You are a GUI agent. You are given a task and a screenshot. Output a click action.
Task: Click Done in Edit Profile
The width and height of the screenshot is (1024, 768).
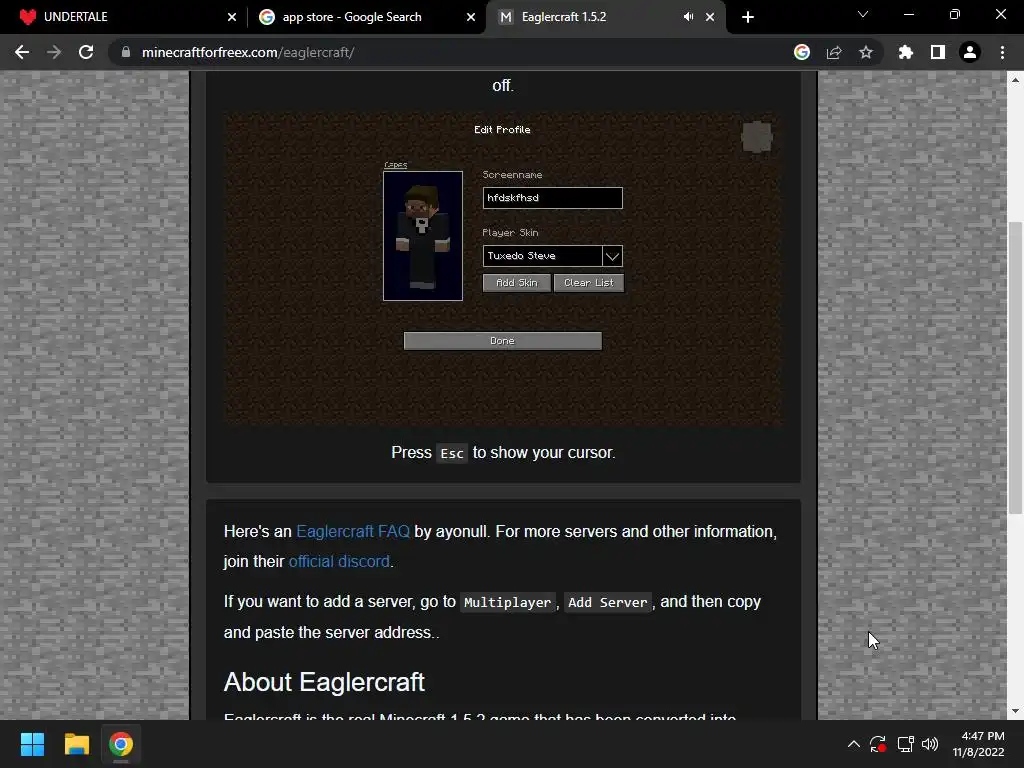[x=502, y=341]
